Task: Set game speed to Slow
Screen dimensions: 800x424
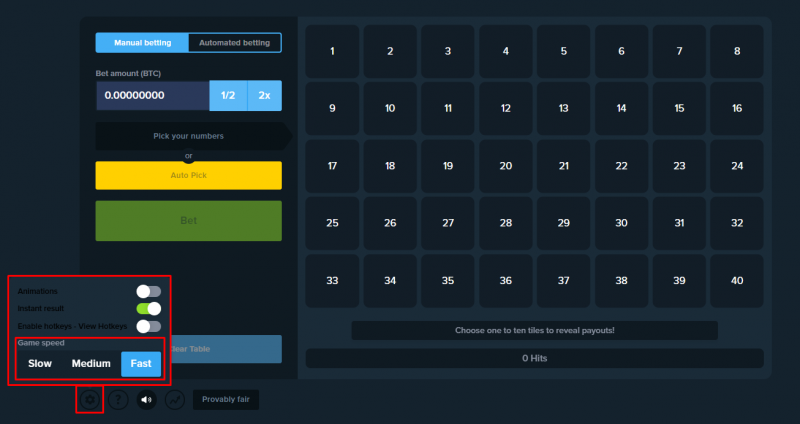Action: coord(40,364)
